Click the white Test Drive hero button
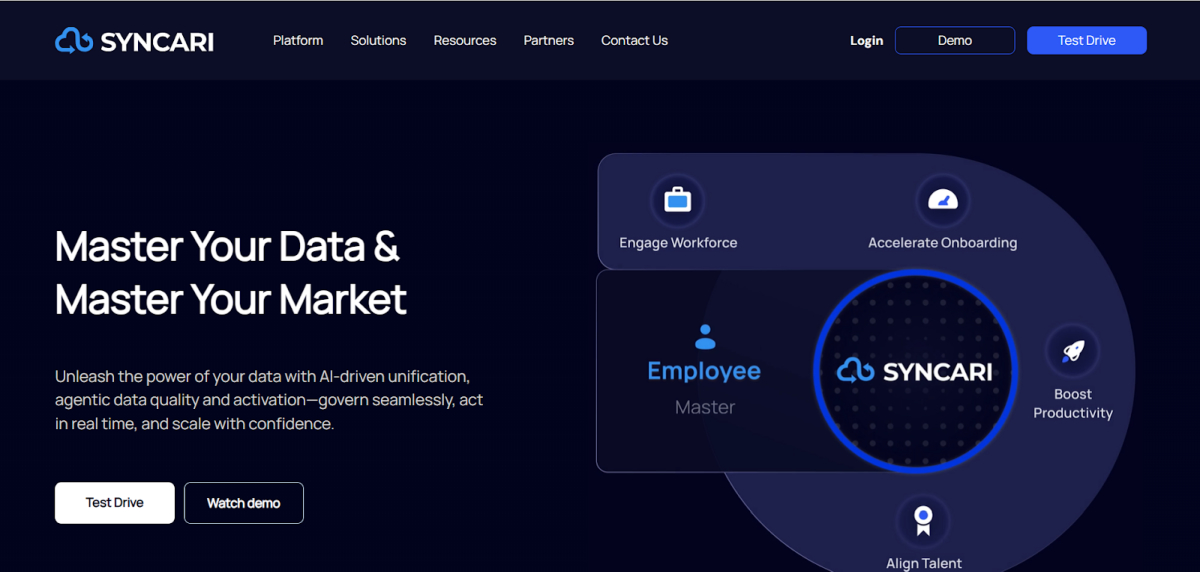This screenshot has height=572, width=1200. click(x=115, y=502)
